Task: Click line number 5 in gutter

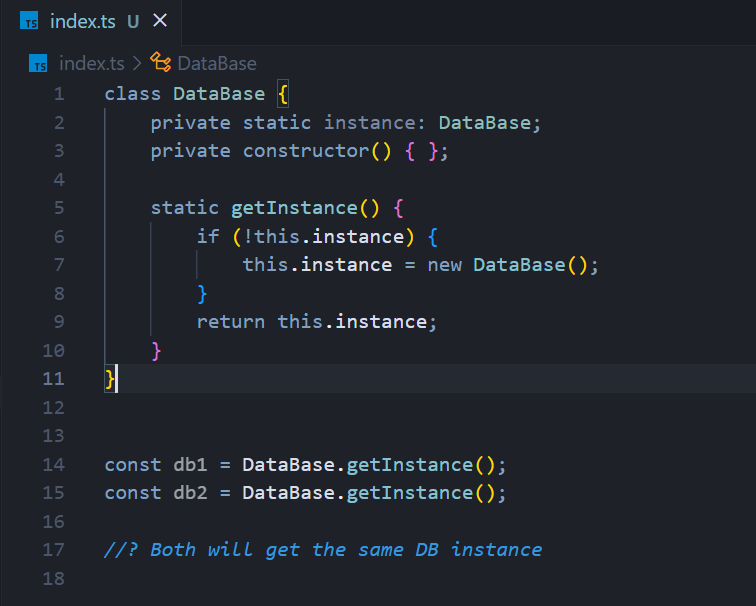Action: click(x=59, y=208)
